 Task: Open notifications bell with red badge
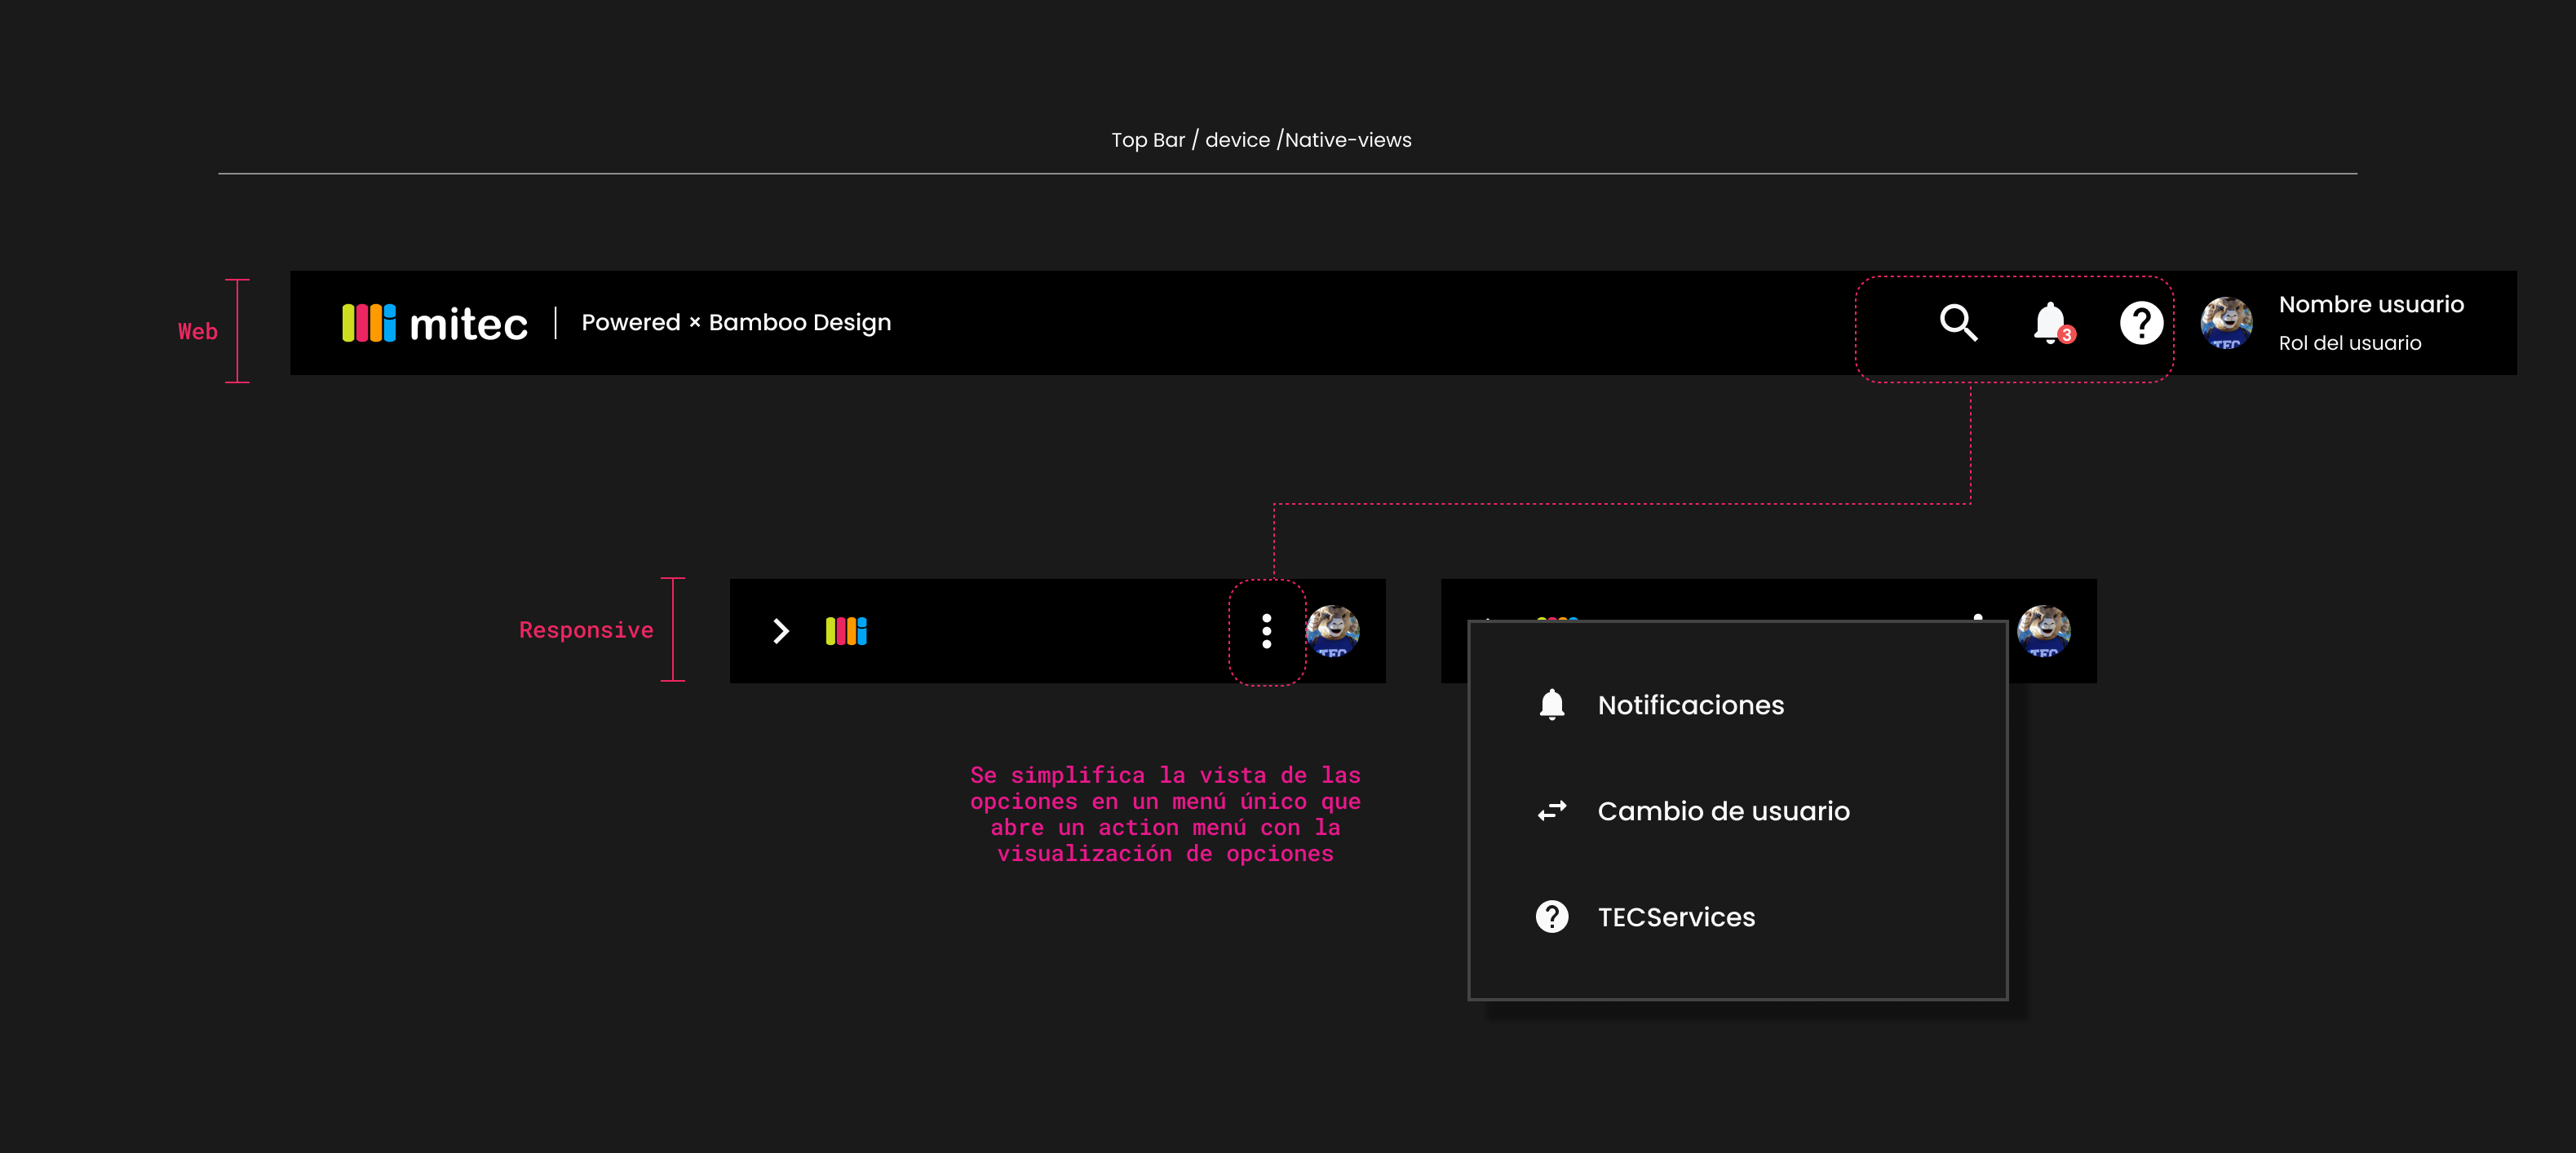[2053, 323]
